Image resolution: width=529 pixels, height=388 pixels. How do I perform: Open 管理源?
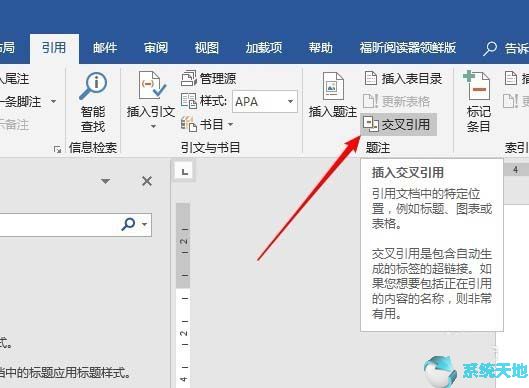[208, 79]
